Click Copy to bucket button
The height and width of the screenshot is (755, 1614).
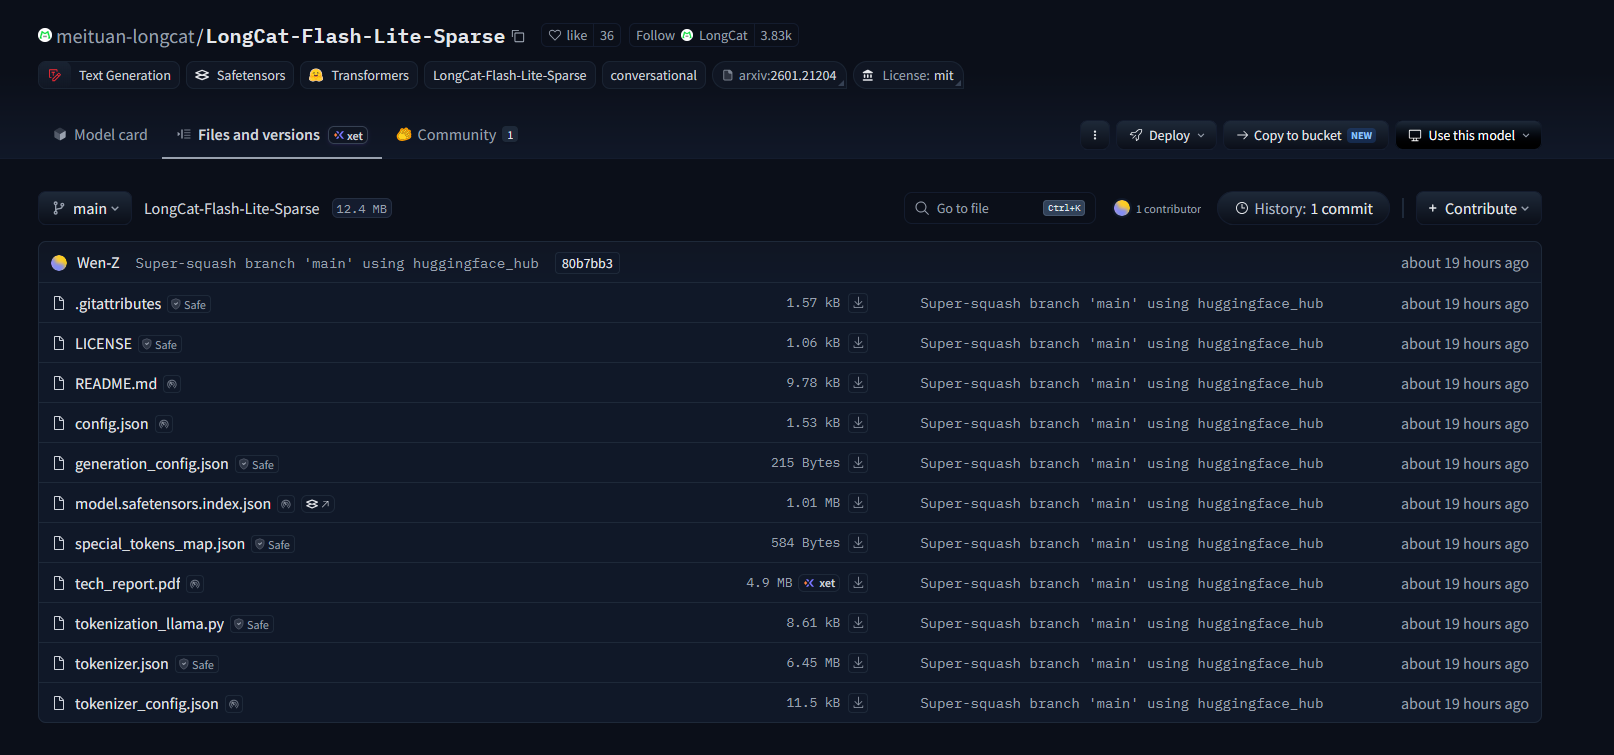(1305, 135)
